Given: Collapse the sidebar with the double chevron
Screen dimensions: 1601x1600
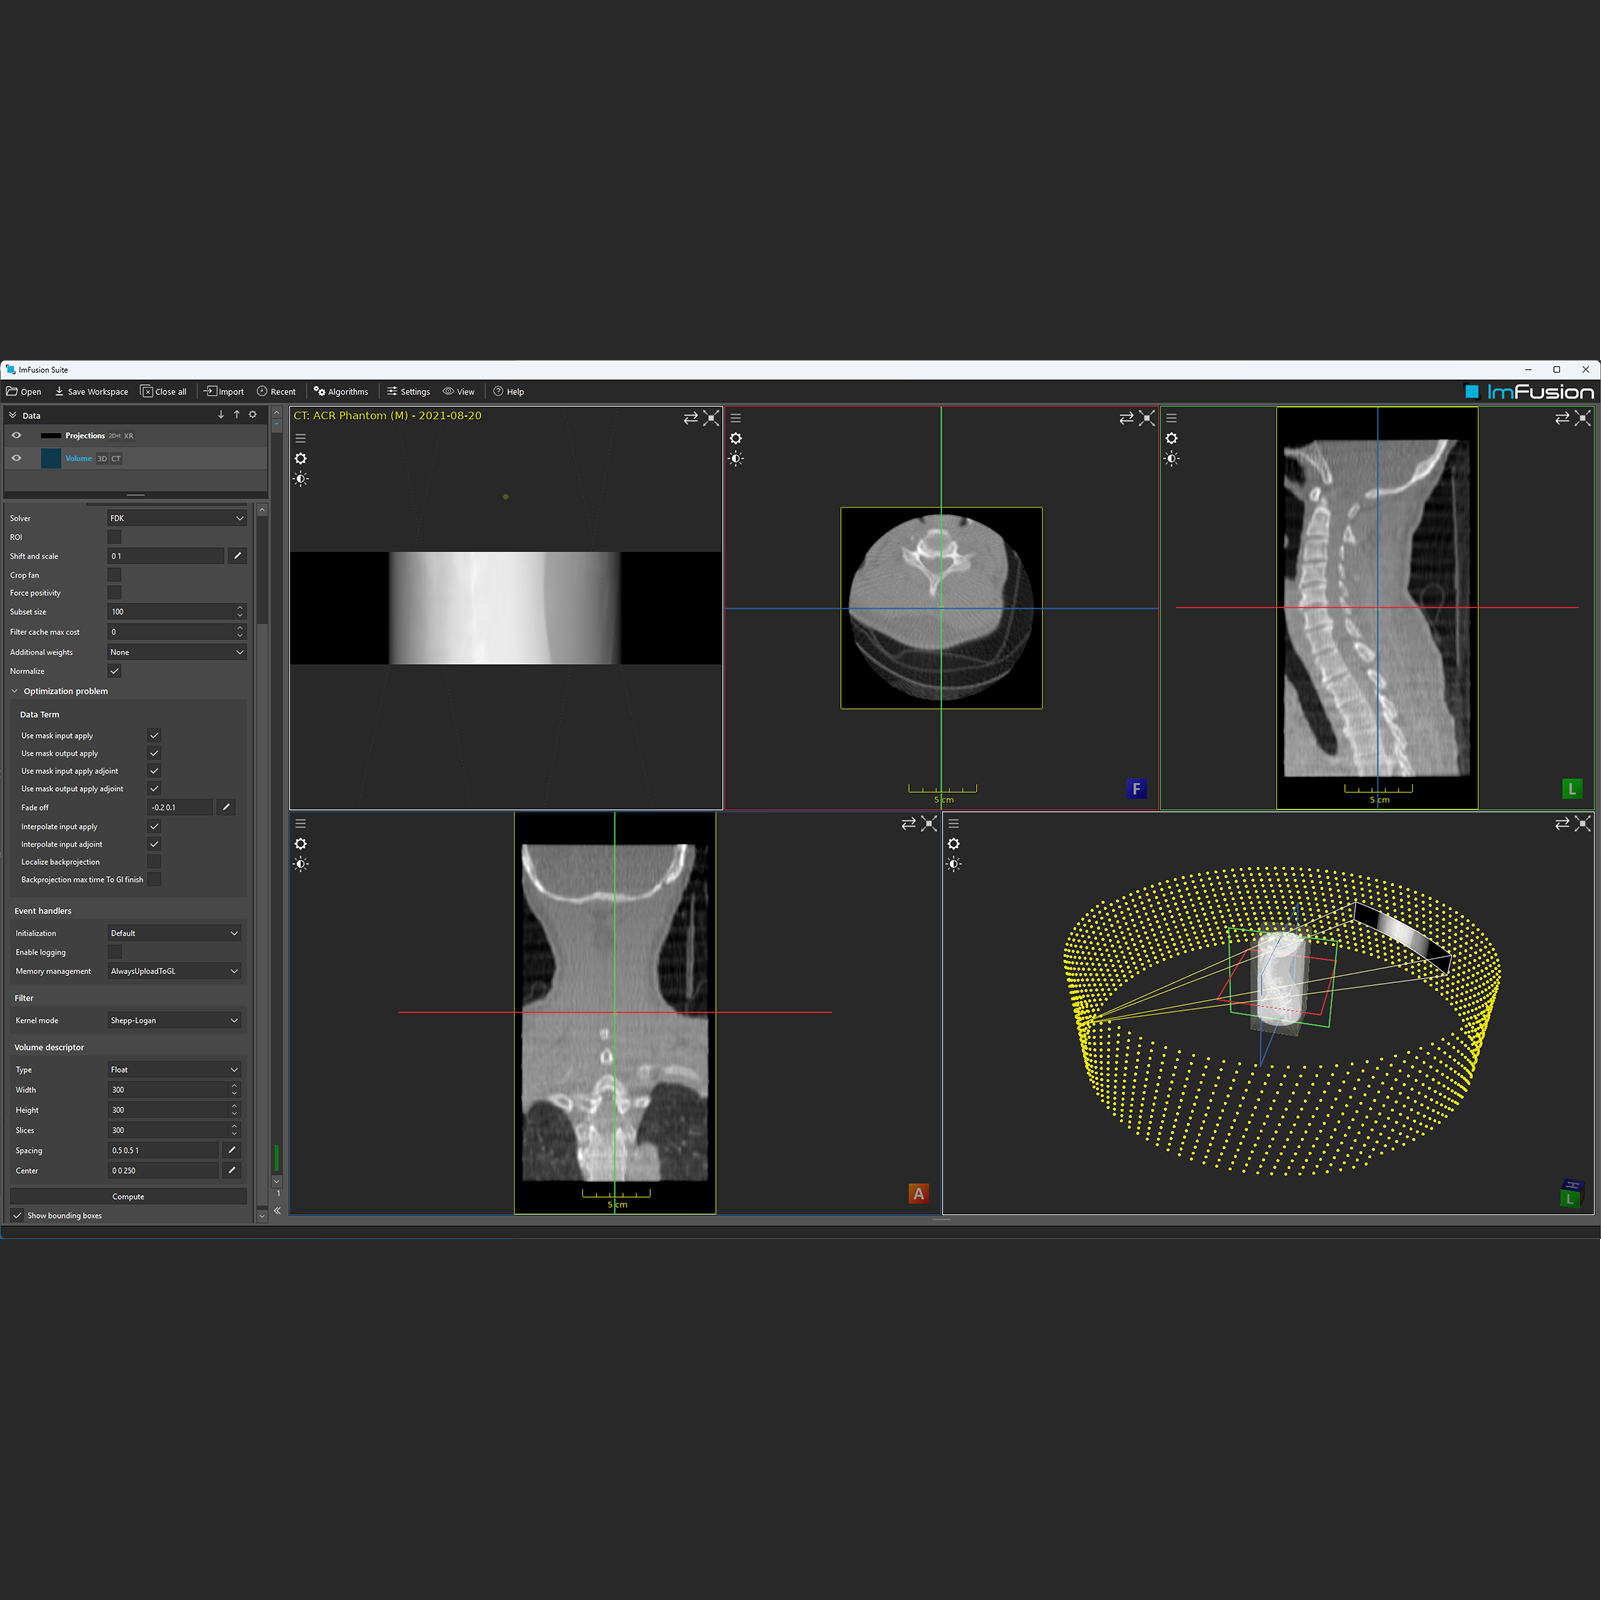Looking at the screenshot, I should (277, 1210).
